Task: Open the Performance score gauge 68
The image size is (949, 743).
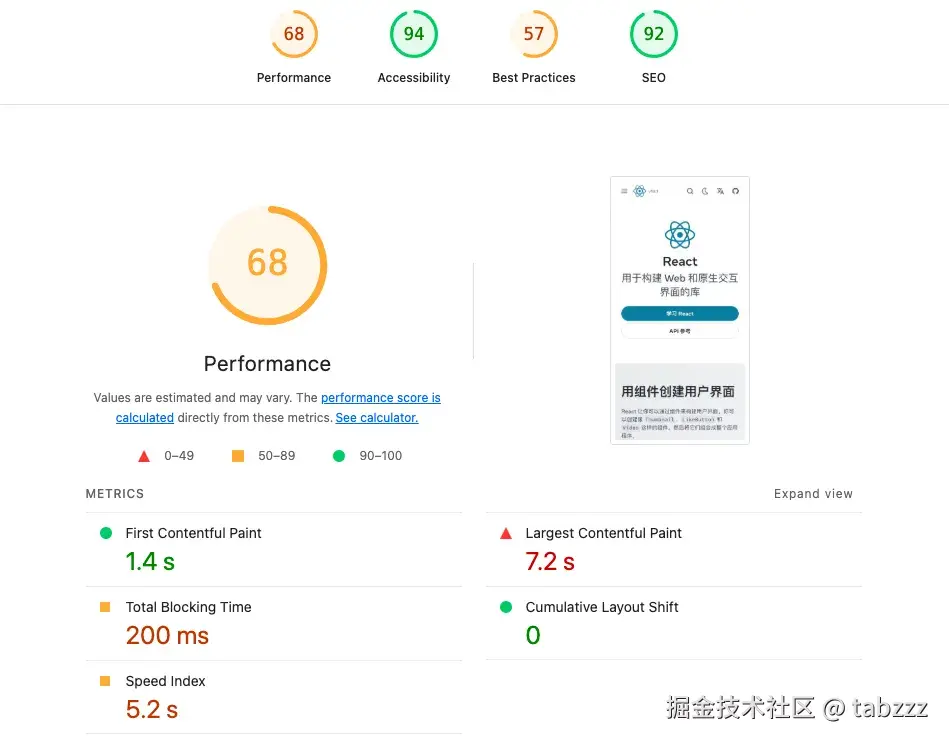Action: tap(294, 34)
